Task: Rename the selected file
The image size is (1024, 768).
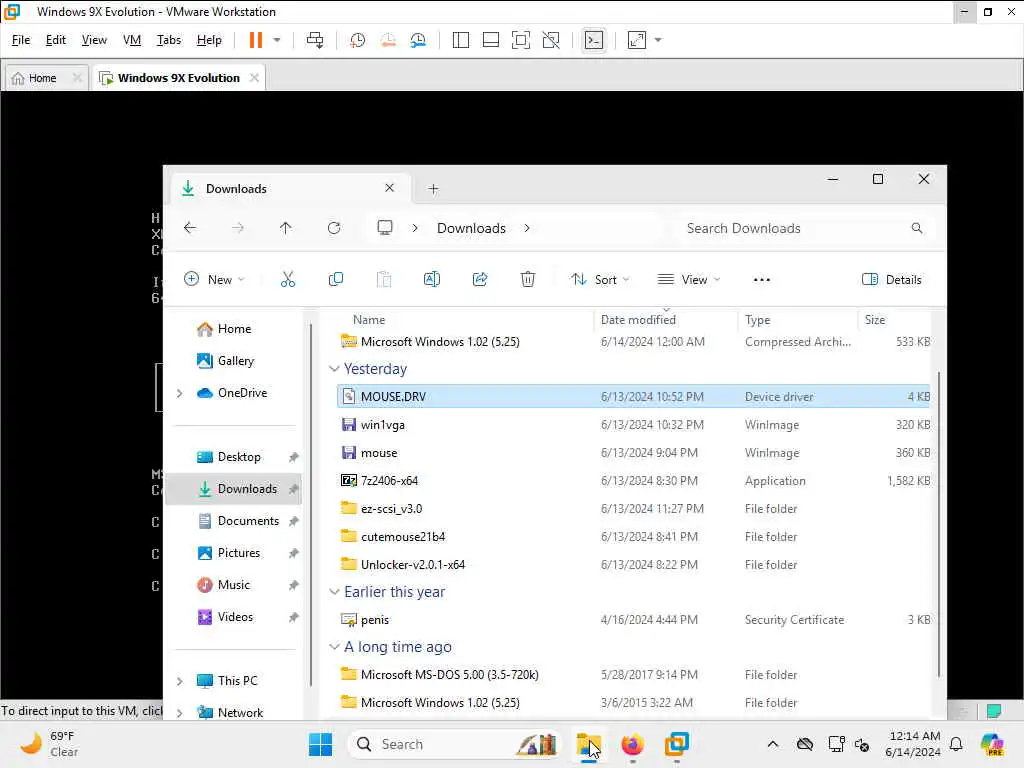Action: pos(432,280)
